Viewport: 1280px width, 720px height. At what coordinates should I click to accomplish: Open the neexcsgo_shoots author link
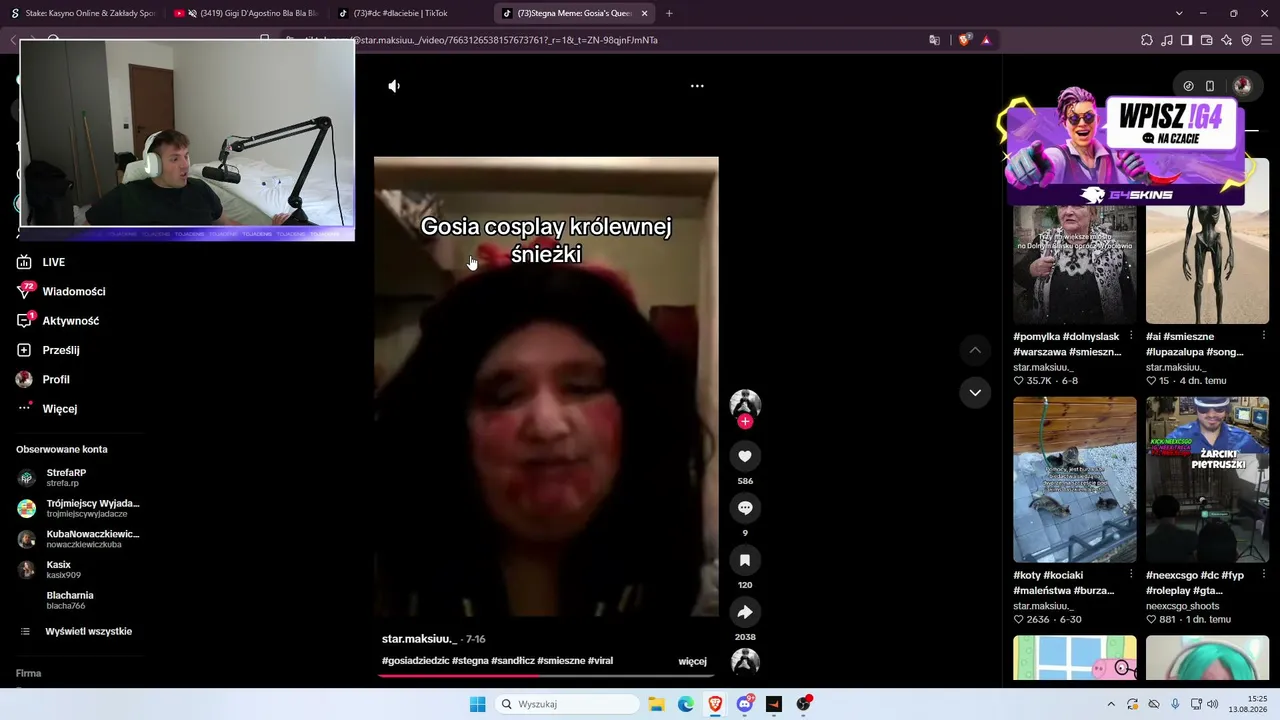click(1182, 606)
